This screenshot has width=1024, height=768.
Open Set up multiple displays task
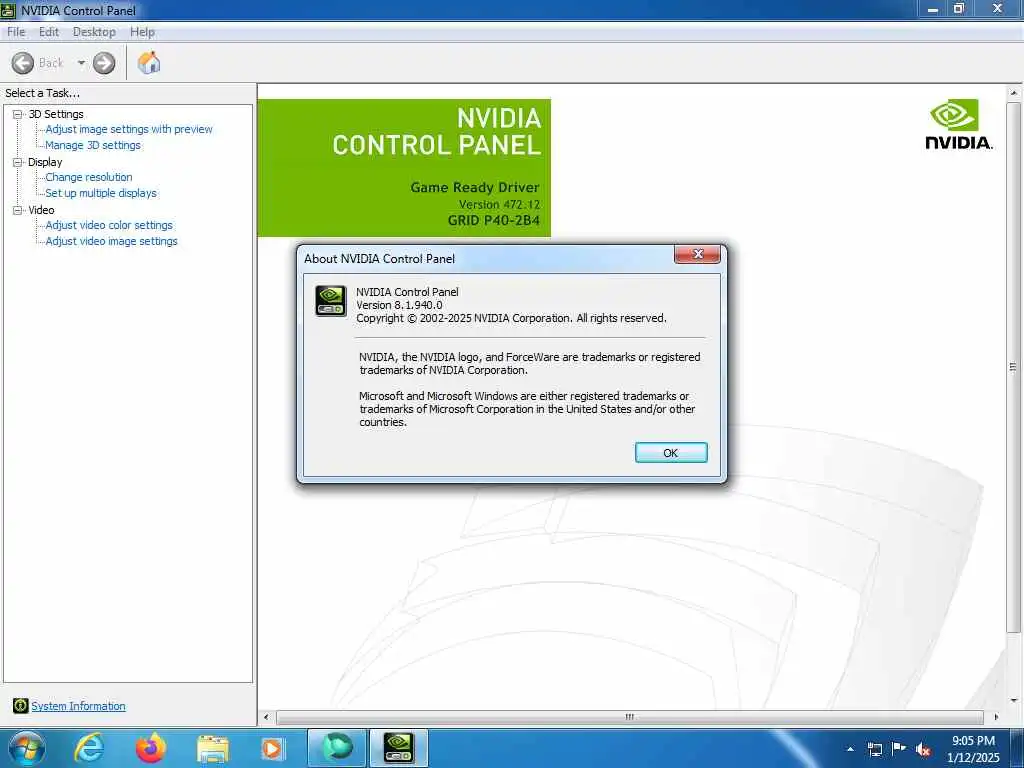pos(101,193)
